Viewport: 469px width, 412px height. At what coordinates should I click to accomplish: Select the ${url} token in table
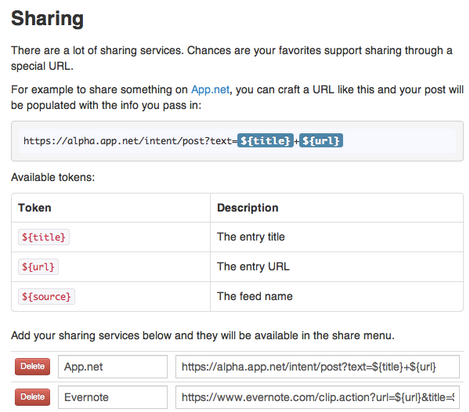click(38, 267)
